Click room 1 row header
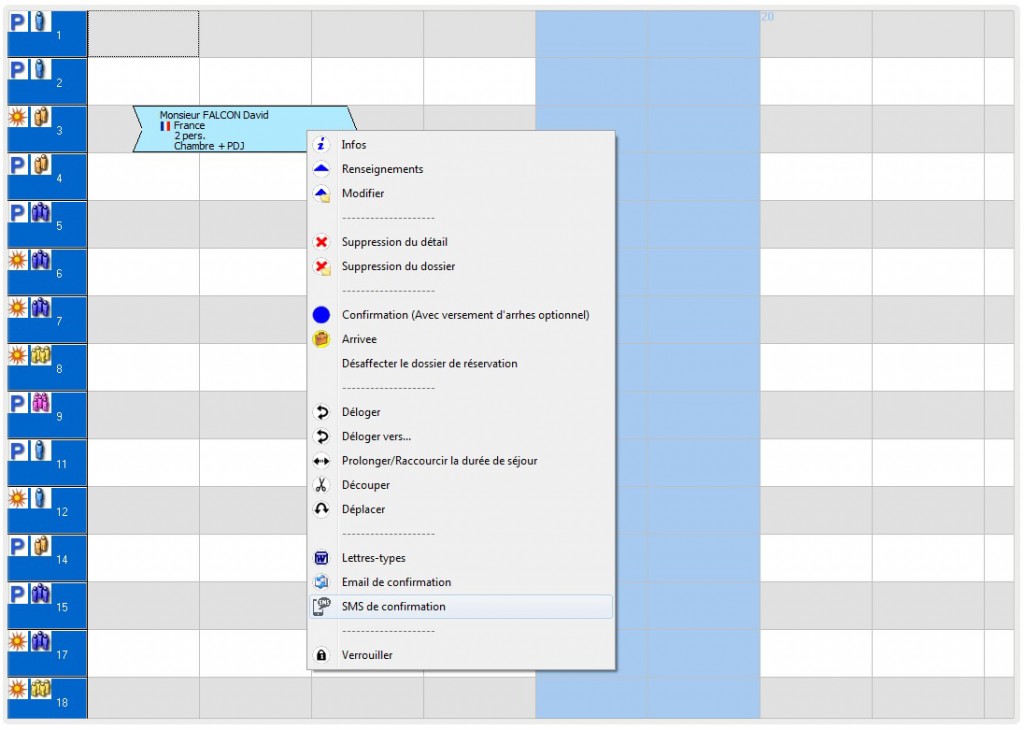Image resolution: width=1024 pixels, height=730 pixels. [x=47, y=34]
